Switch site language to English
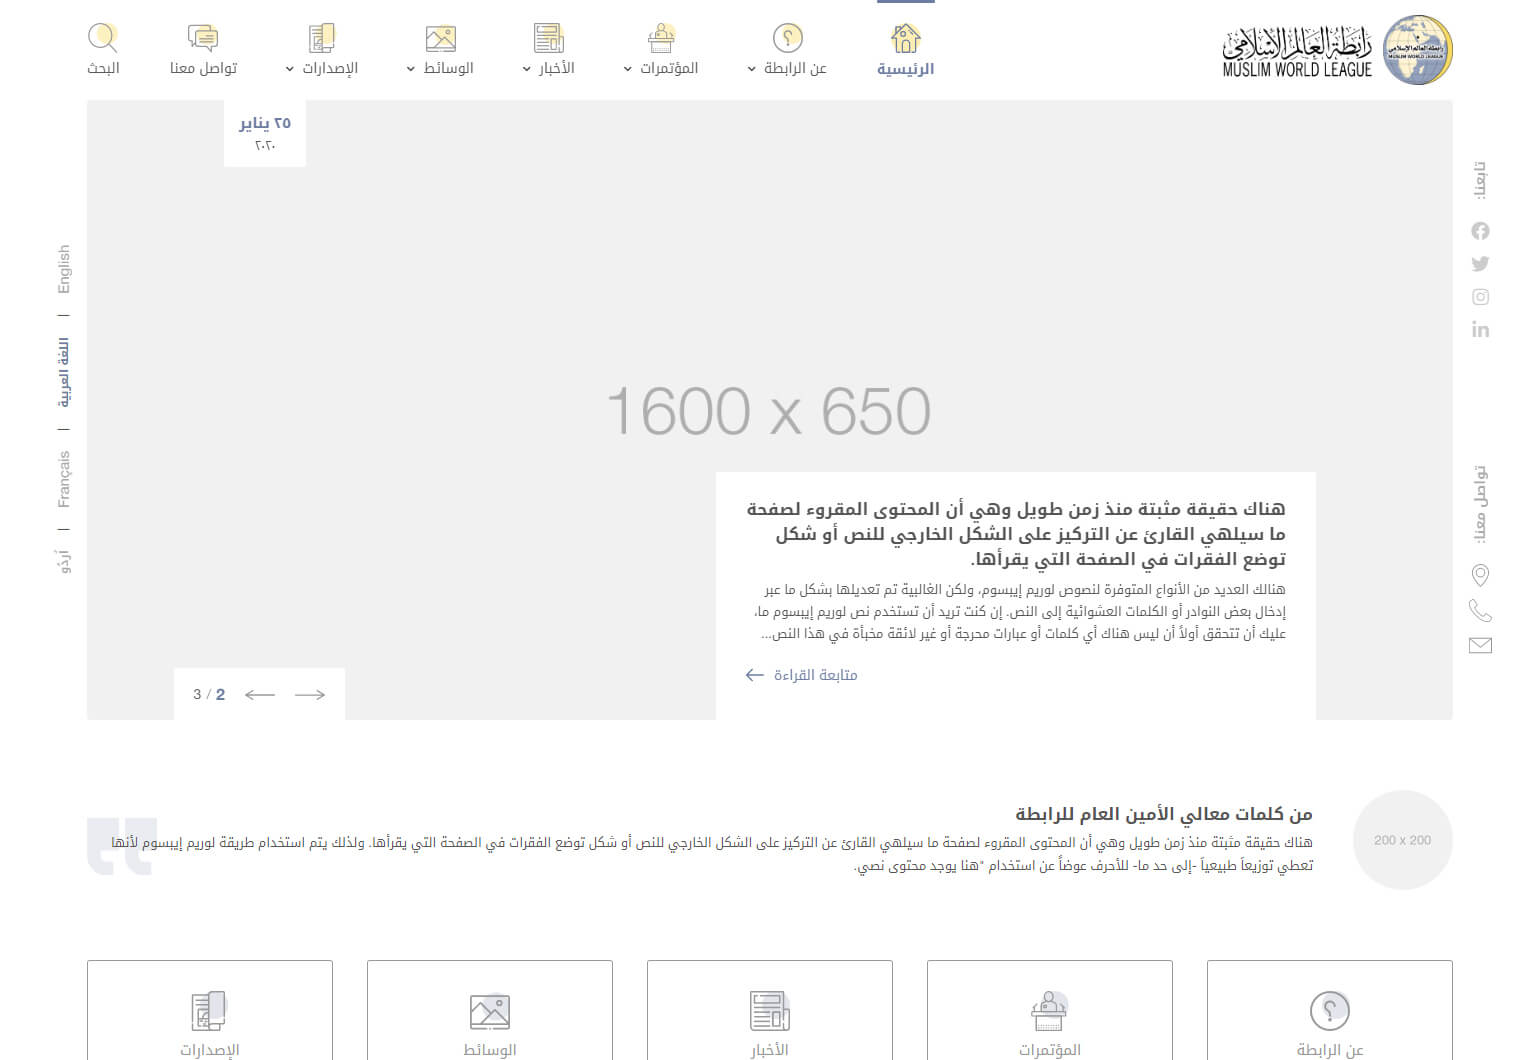Viewport: 1540px width, 1060px height. click(x=64, y=269)
